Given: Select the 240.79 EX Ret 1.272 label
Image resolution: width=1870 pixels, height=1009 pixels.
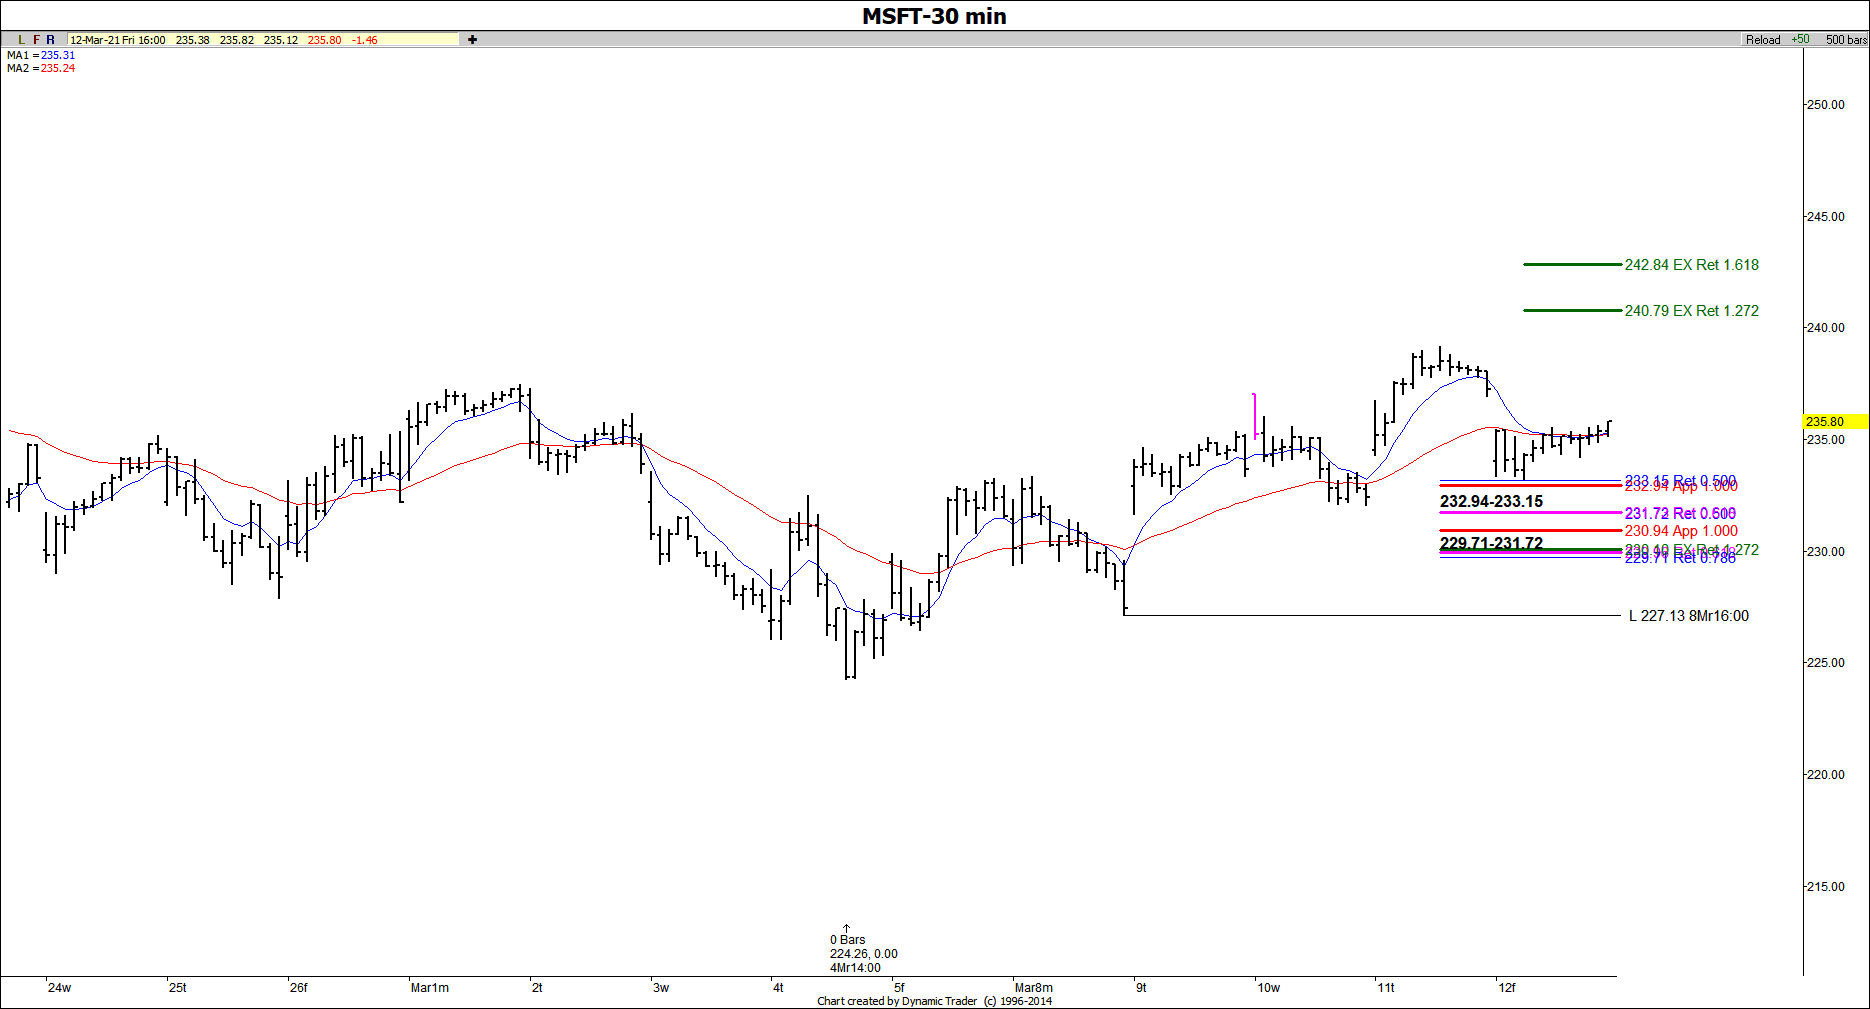Looking at the screenshot, I should pyautogui.click(x=1691, y=311).
